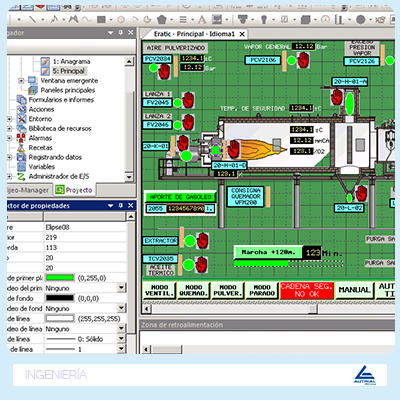
Task: Select the three-lines list tool
Action: [x=183, y=20]
